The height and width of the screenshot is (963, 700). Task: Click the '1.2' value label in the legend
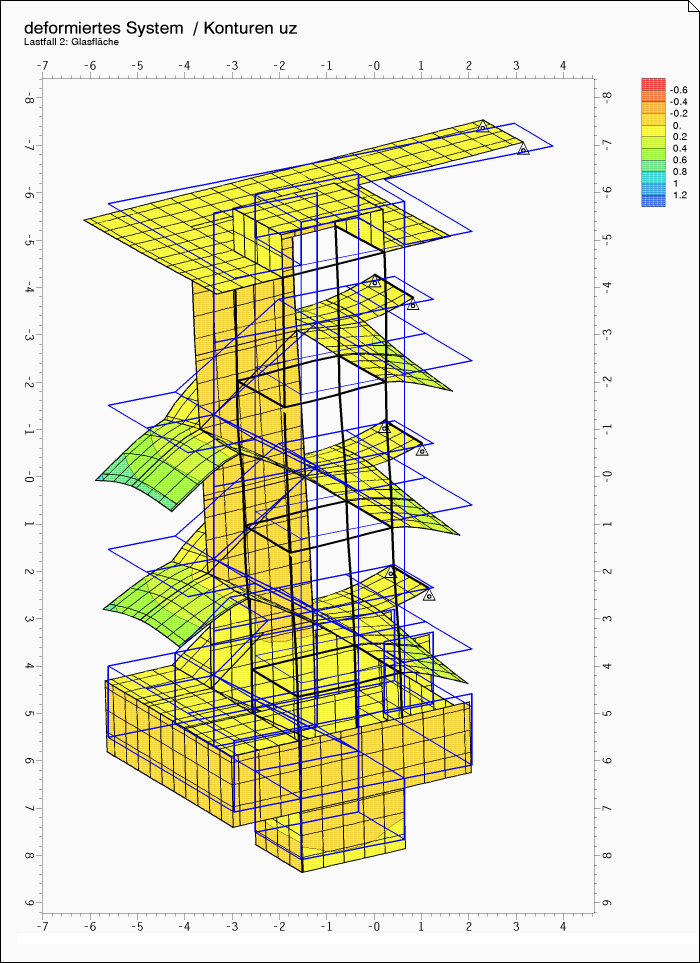tap(680, 196)
